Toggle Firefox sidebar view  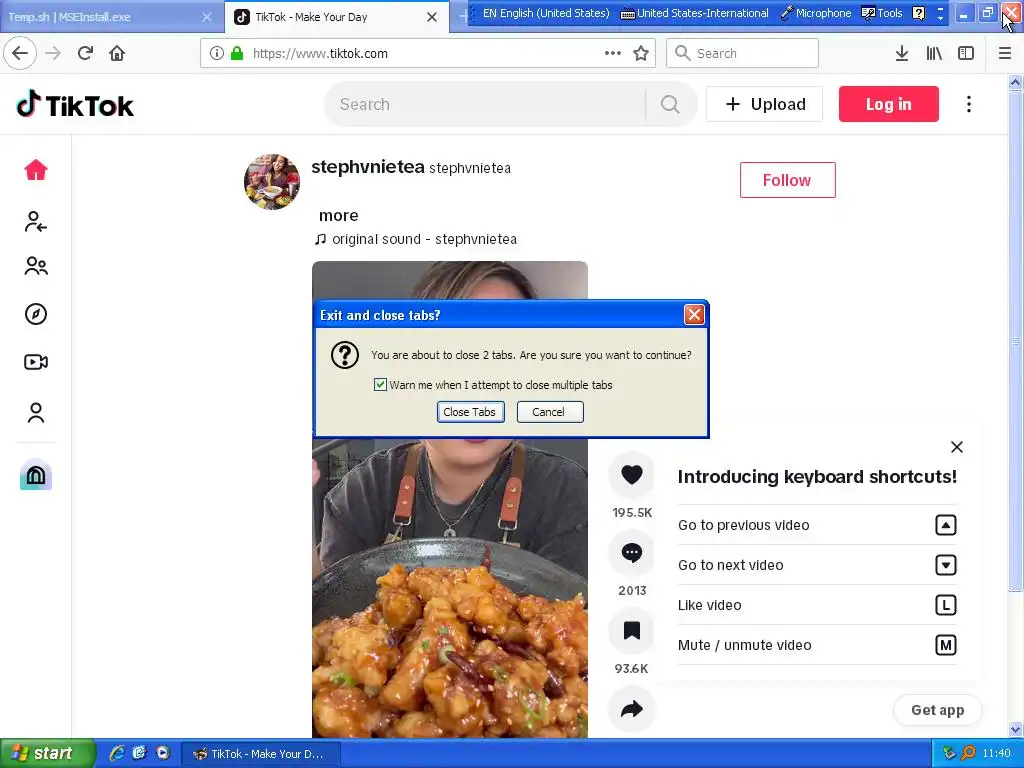(966, 53)
